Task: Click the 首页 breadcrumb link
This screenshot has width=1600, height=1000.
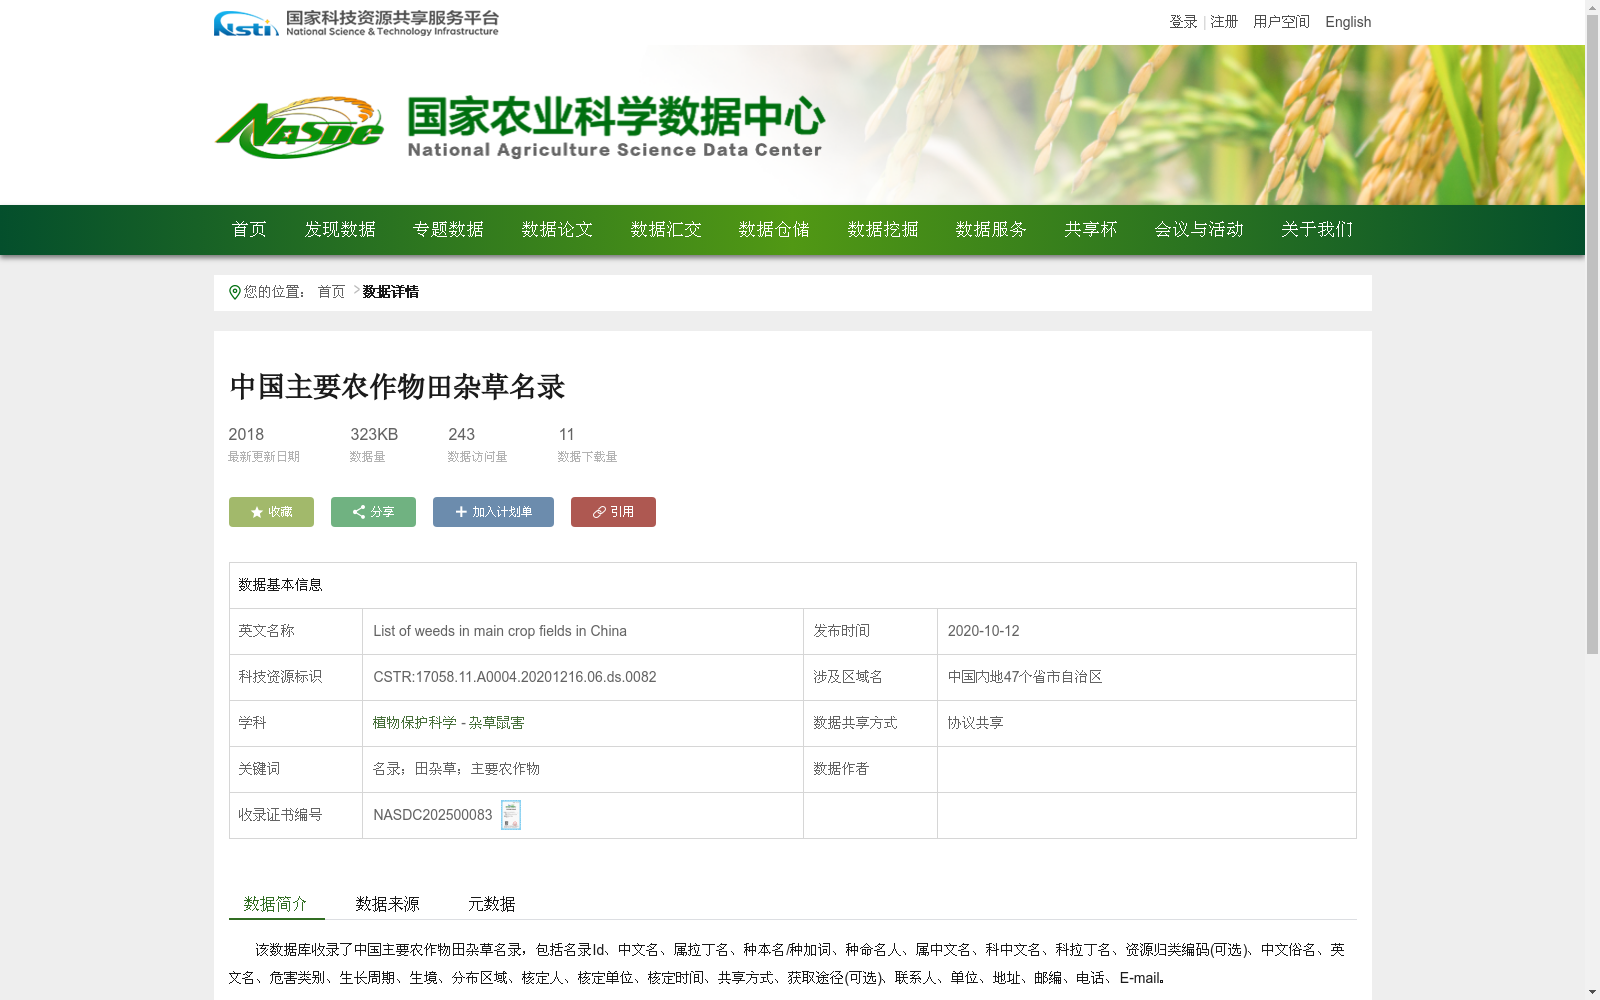Action: tap(331, 292)
